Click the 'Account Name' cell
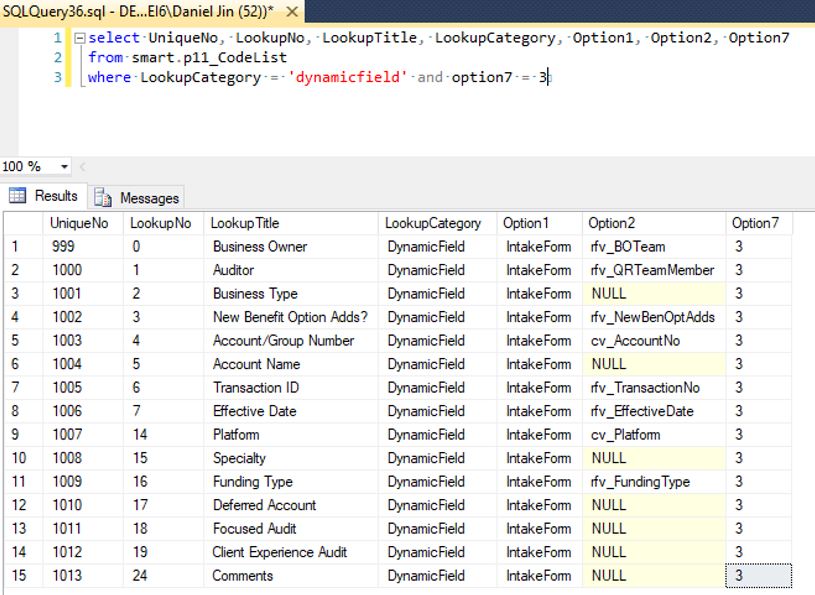This screenshot has height=595, width=815. 291,364
